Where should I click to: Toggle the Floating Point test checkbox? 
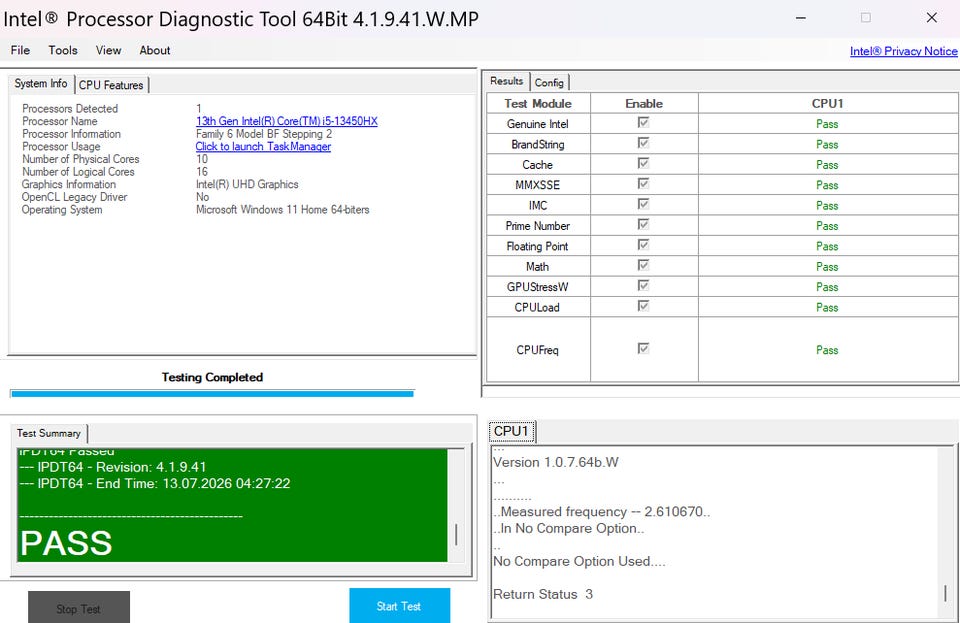click(x=643, y=245)
